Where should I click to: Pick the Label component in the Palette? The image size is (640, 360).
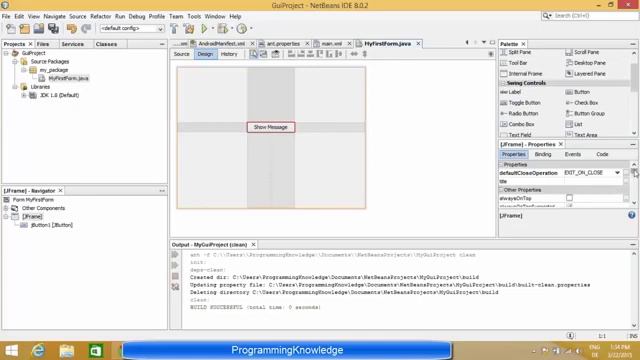pyautogui.click(x=511, y=92)
